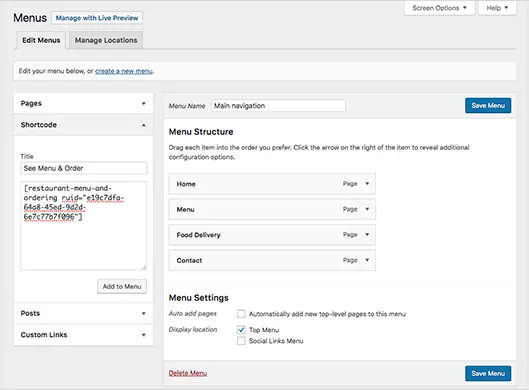This screenshot has height=390, width=529.
Task: Click the Delete Menu link
Action: pyautogui.click(x=188, y=373)
